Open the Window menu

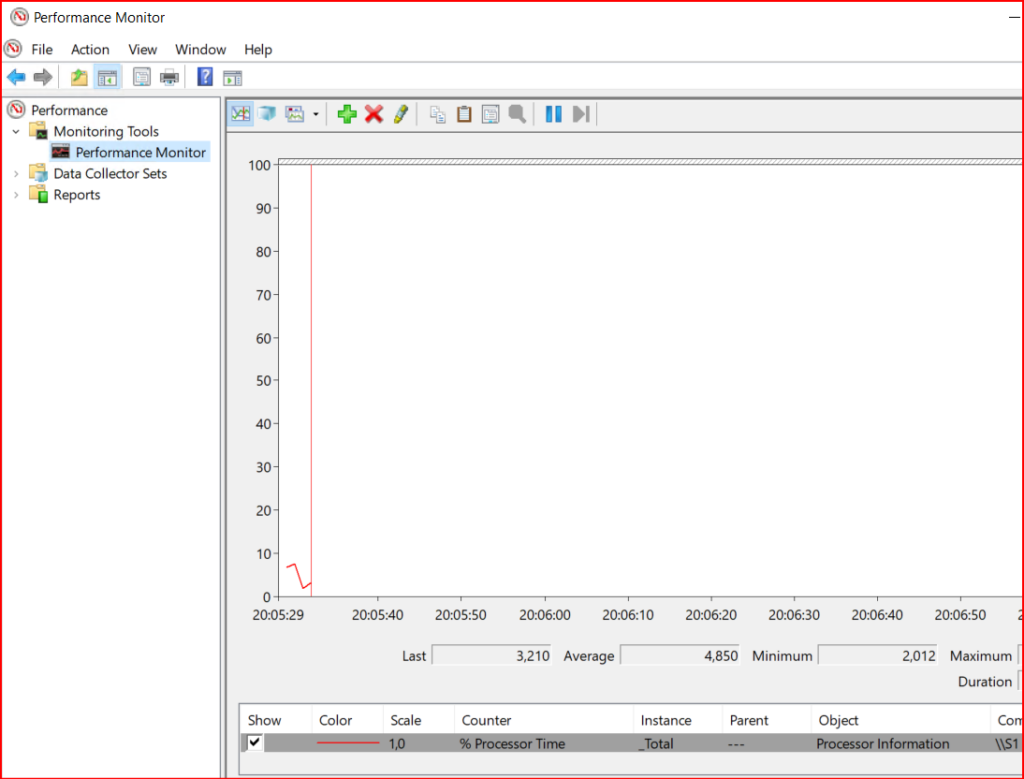click(200, 49)
